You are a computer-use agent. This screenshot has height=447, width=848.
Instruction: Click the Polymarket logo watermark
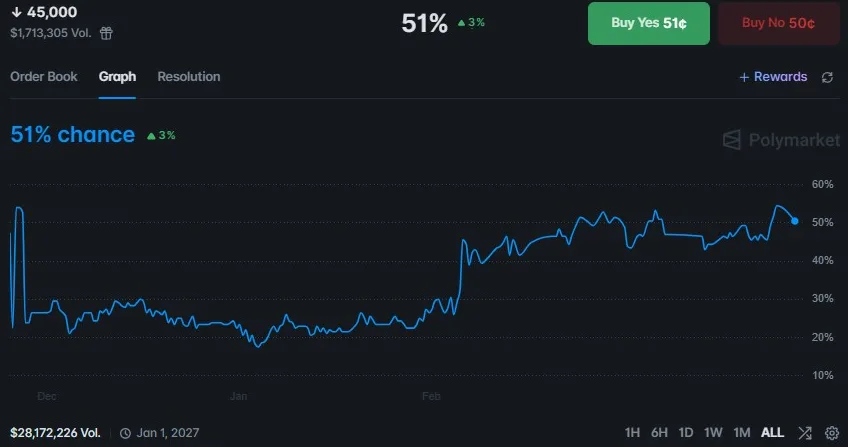click(781, 140)
